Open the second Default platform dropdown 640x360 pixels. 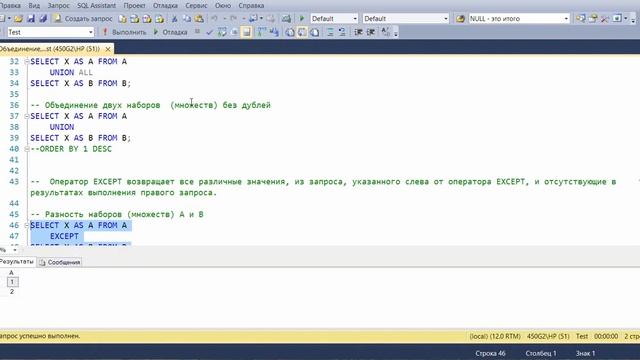pos(445,19)
